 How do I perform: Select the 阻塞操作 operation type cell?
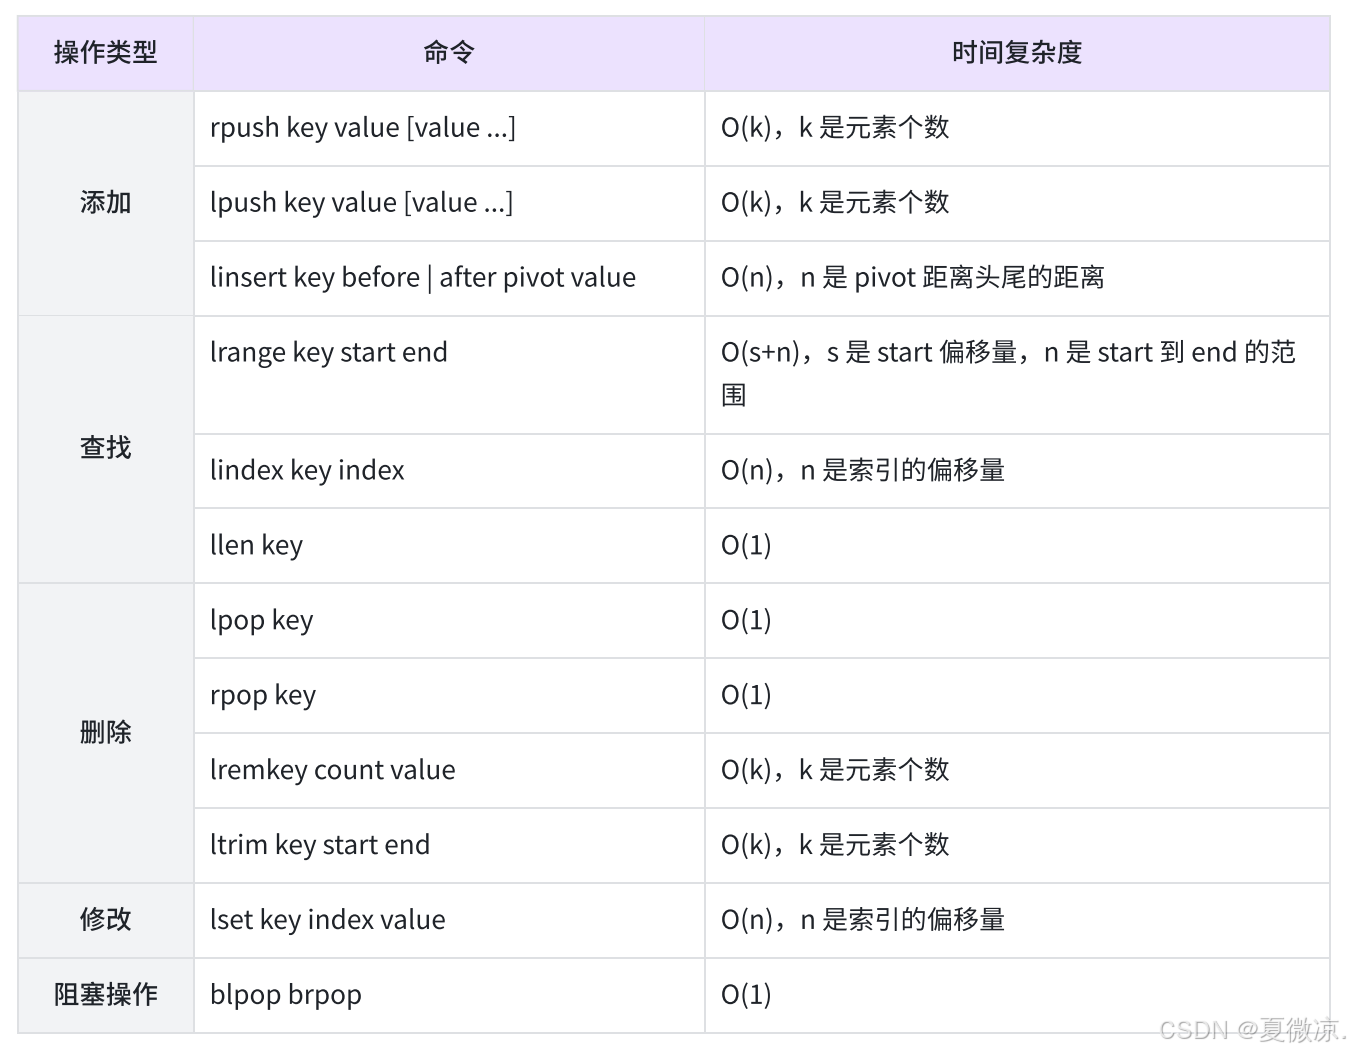105,994
